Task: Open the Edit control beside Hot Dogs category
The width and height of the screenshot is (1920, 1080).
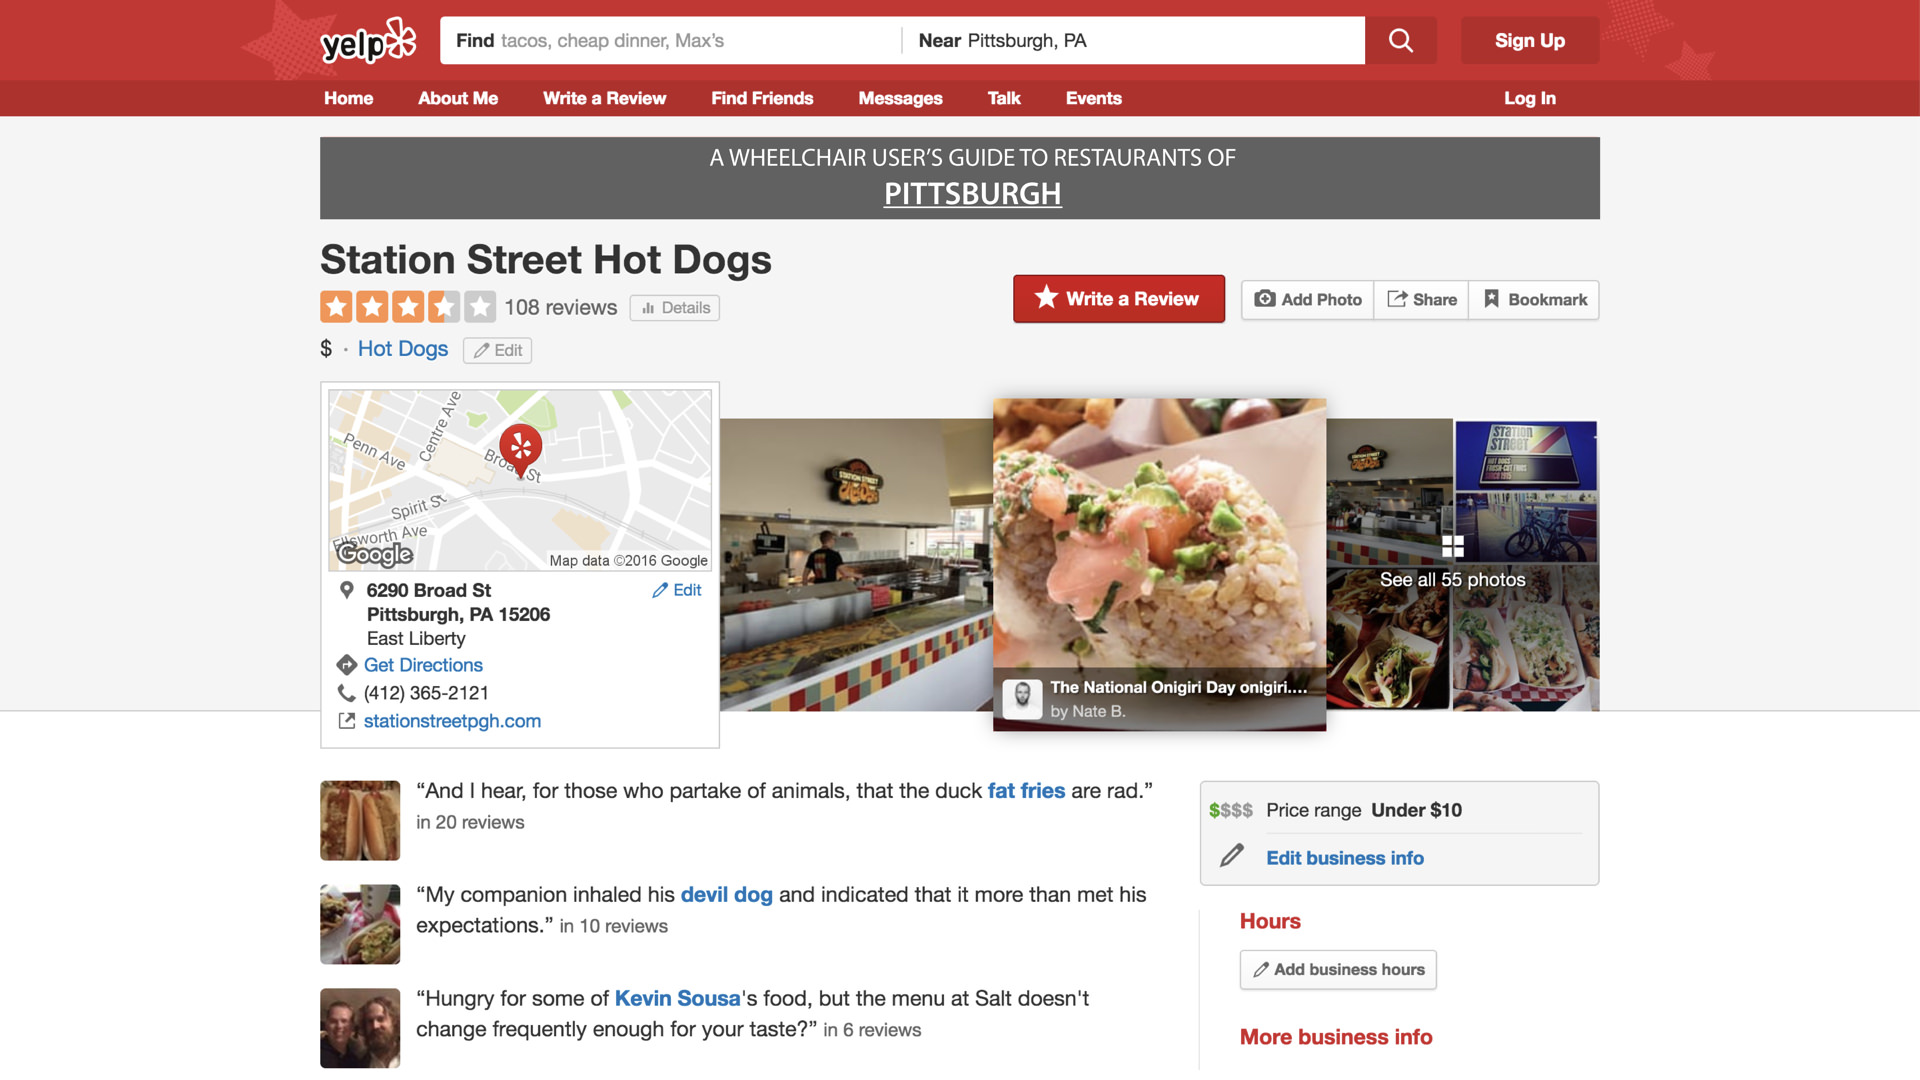Action: tap(497, 350)
